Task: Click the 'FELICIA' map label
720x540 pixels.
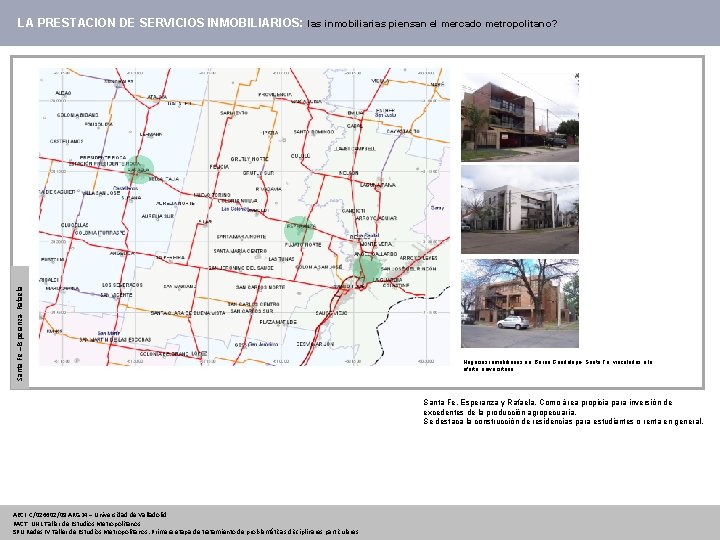Action: point(219,167)
